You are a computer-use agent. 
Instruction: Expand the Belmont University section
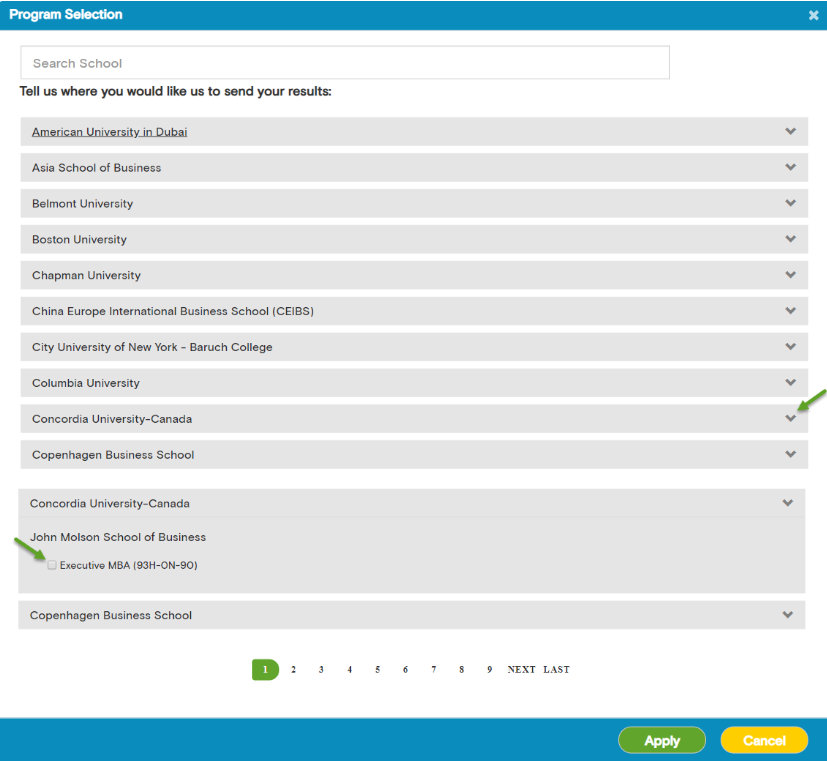[790, 203]
